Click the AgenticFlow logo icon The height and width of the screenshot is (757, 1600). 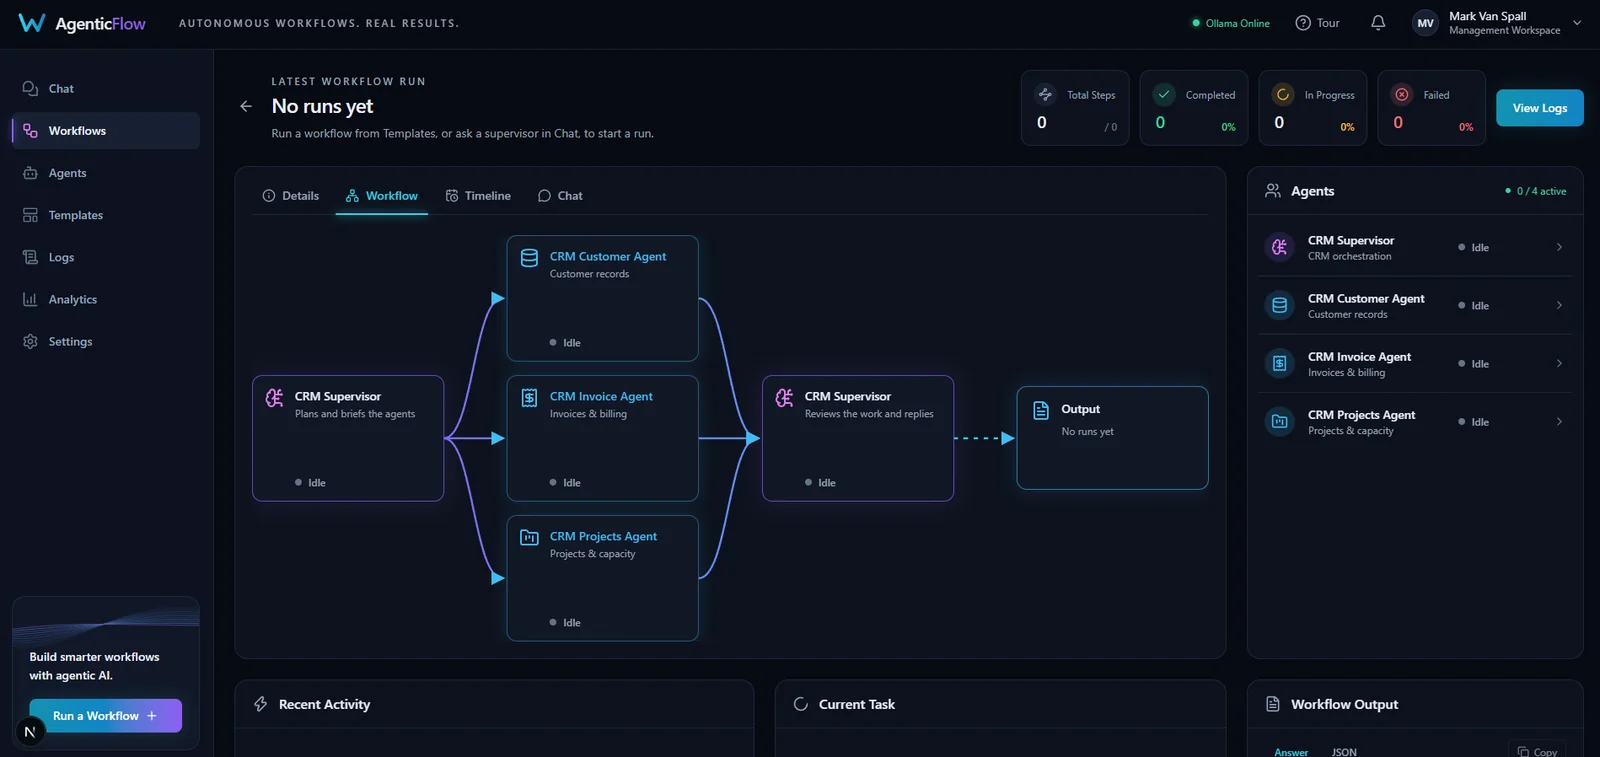click(32, 23)
